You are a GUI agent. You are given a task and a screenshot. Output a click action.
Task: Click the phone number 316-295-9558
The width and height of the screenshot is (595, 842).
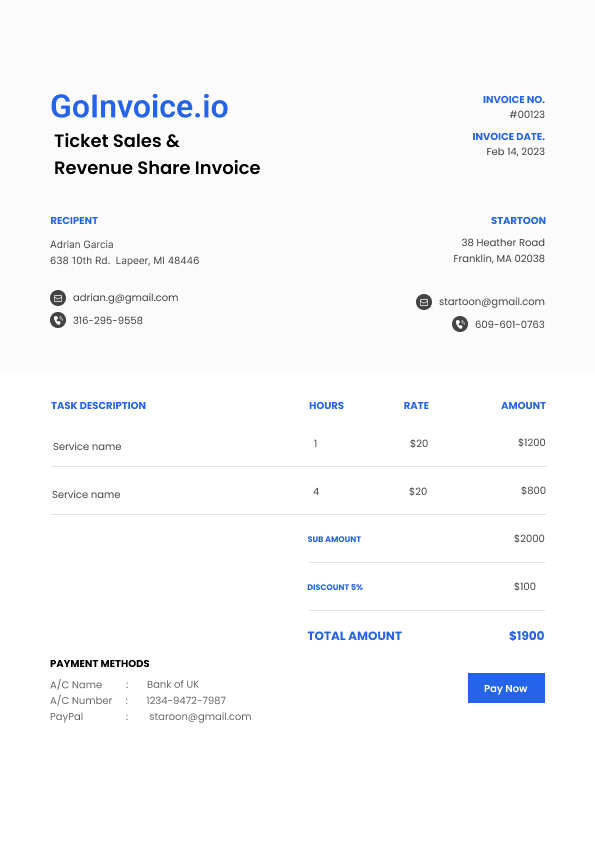pos(108,321)
